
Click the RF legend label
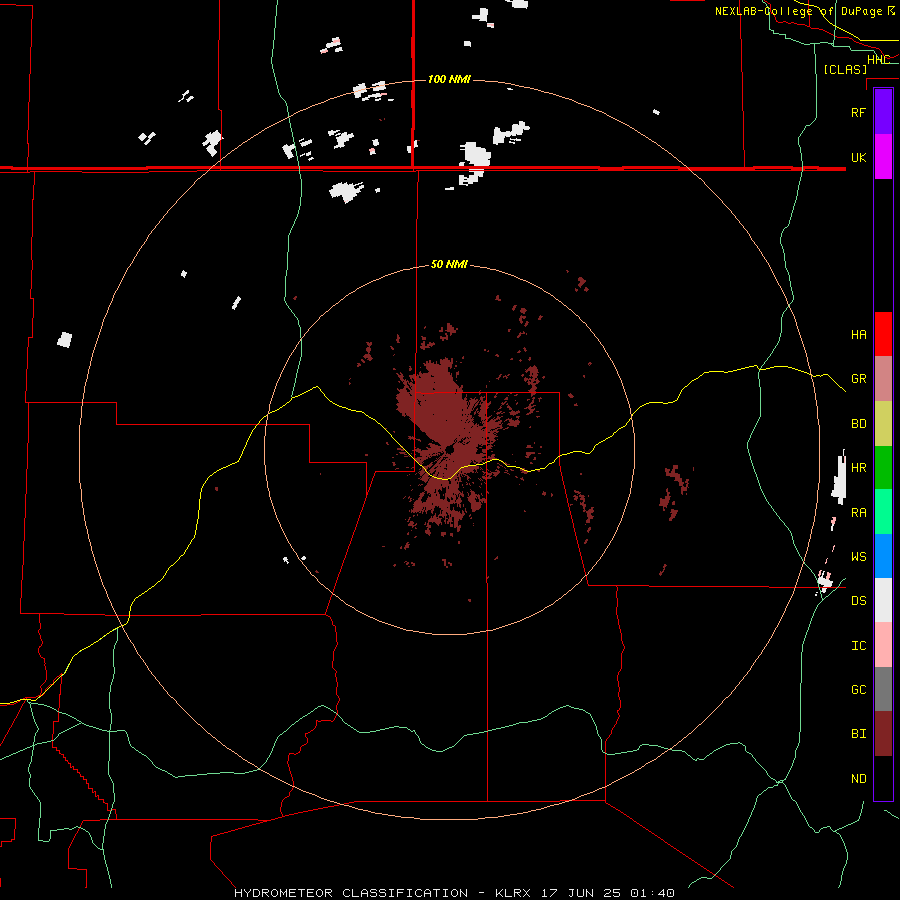[858, 113]
